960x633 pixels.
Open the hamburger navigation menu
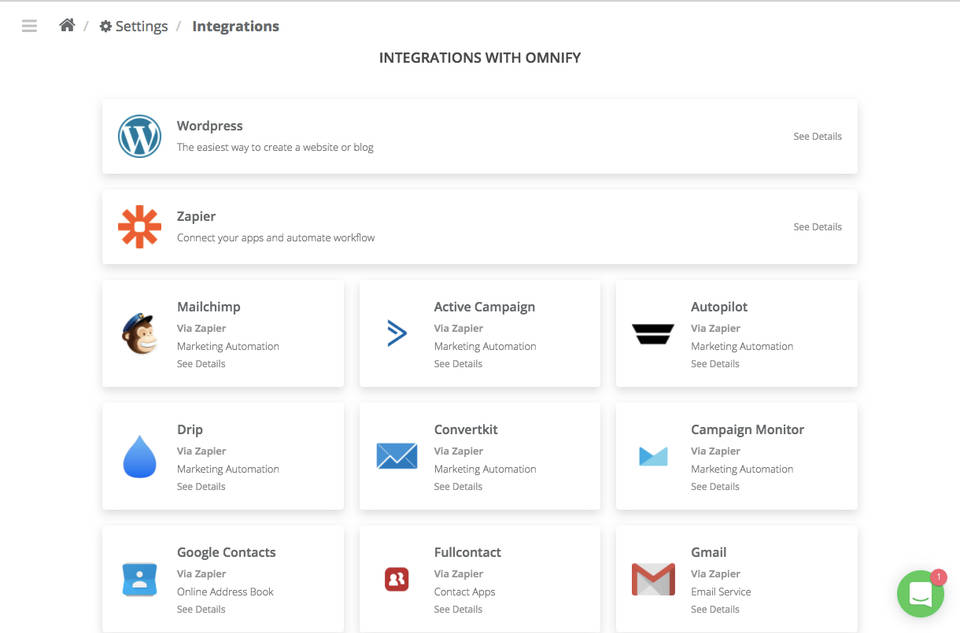[x=28, y=25]
